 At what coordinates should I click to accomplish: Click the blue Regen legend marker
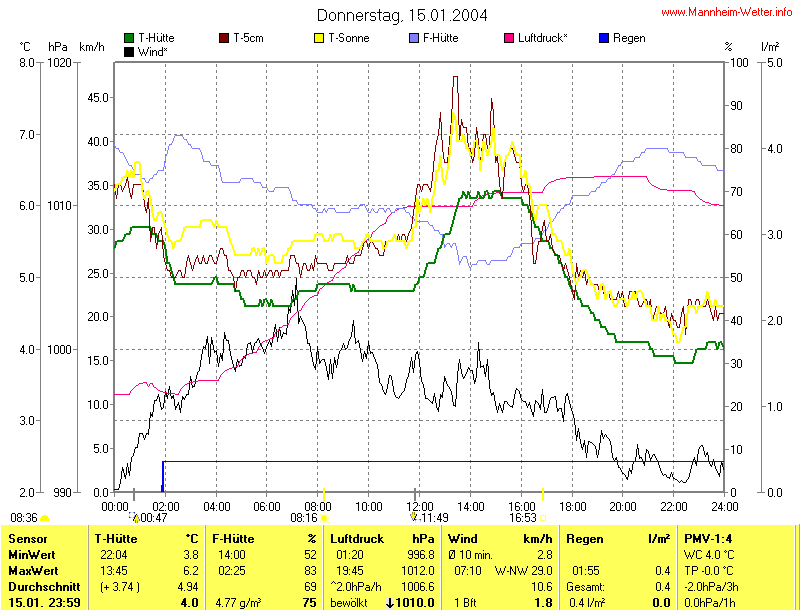click(603, 38)
